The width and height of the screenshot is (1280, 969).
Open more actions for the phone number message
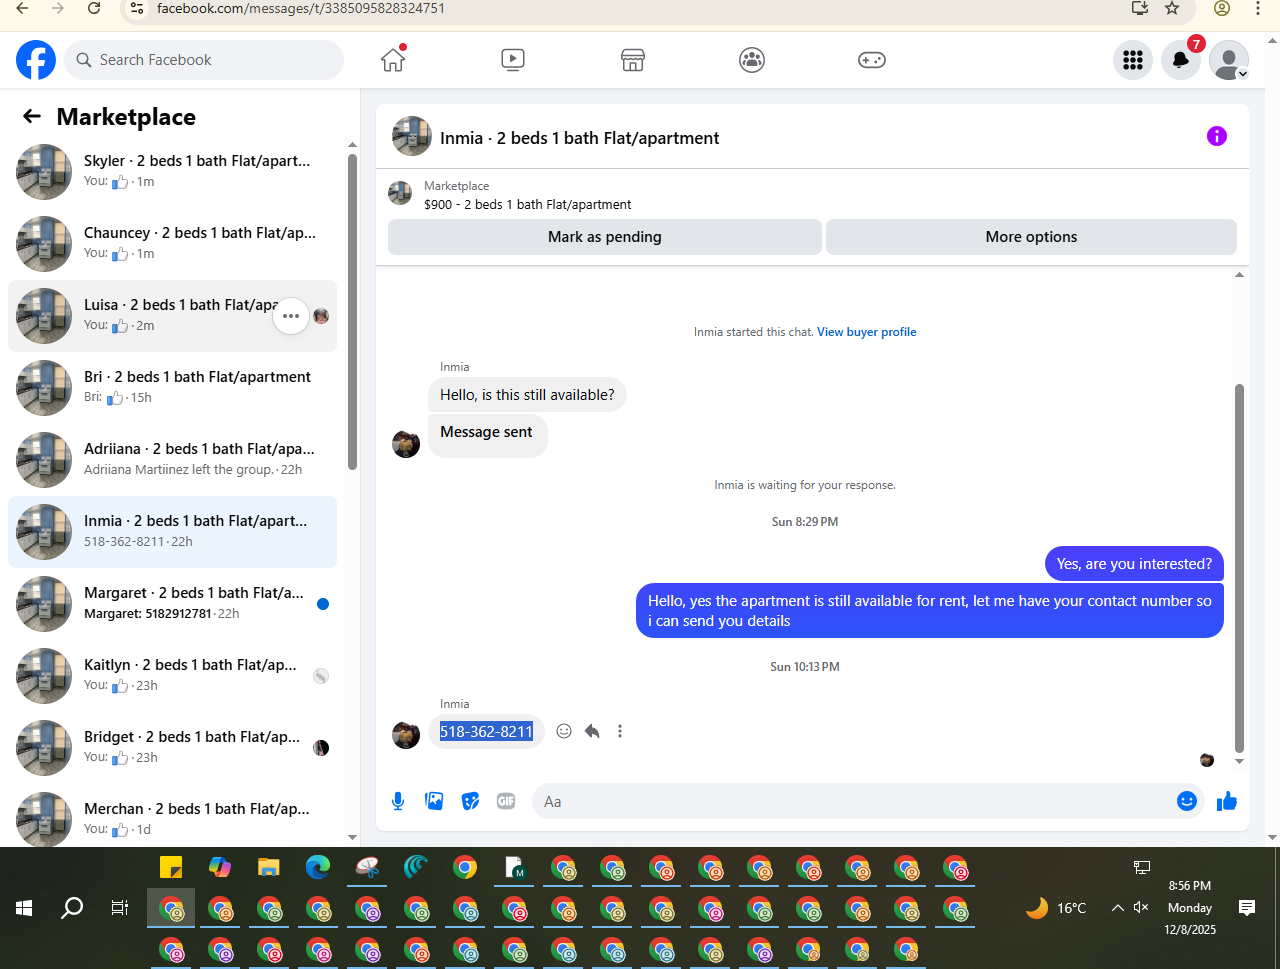click(620, 731)
